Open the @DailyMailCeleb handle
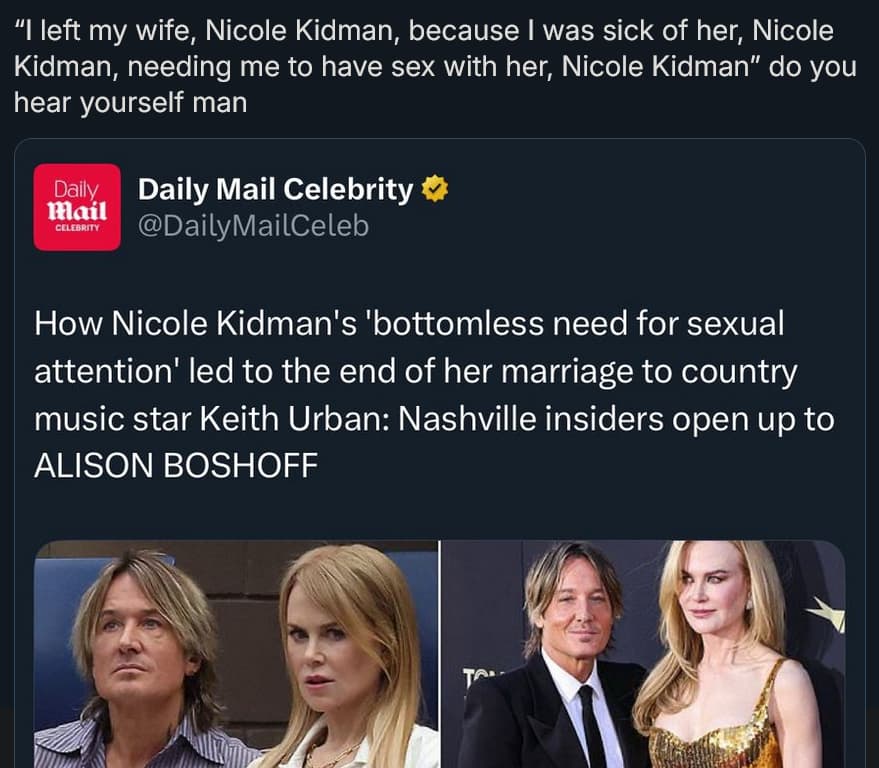 coord(253,227)
